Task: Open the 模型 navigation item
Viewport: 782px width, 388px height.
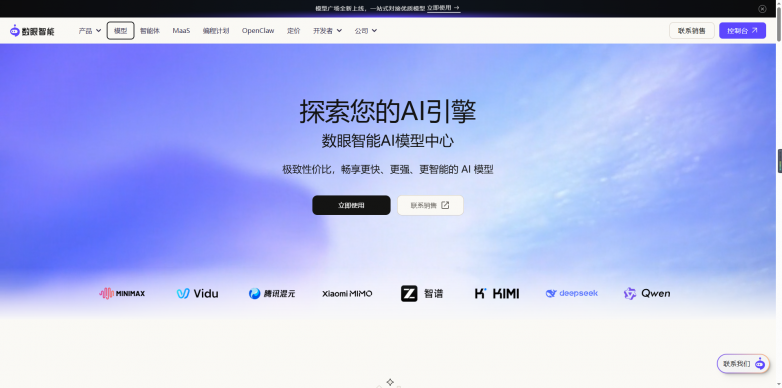Action: (121, 31)
